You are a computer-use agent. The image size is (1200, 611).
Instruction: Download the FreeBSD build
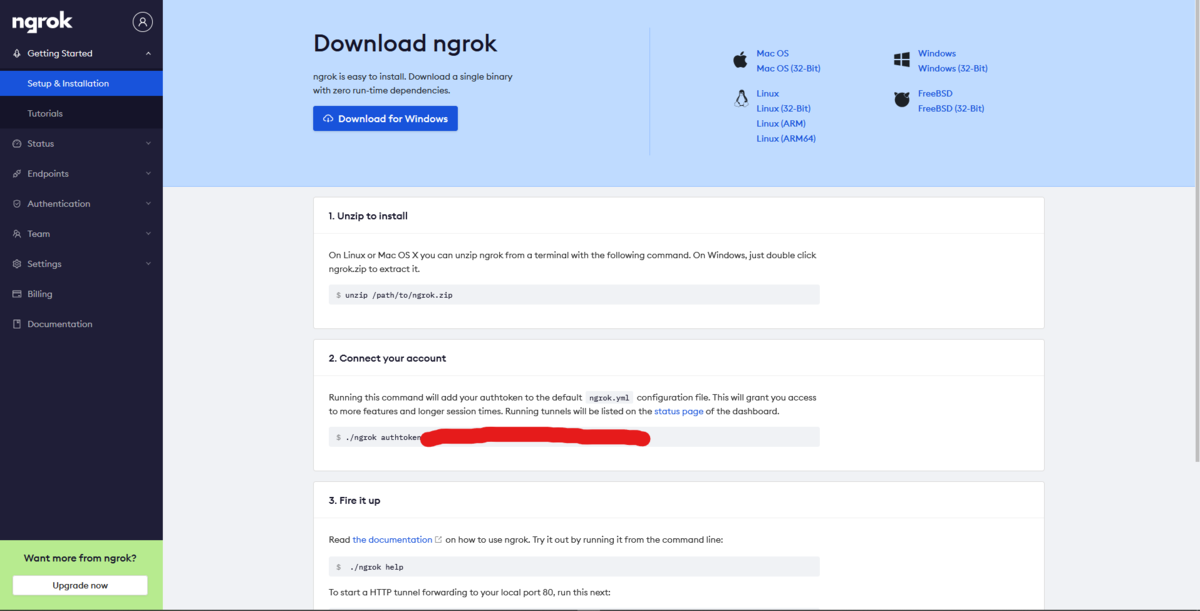click(x=935, y=94)
